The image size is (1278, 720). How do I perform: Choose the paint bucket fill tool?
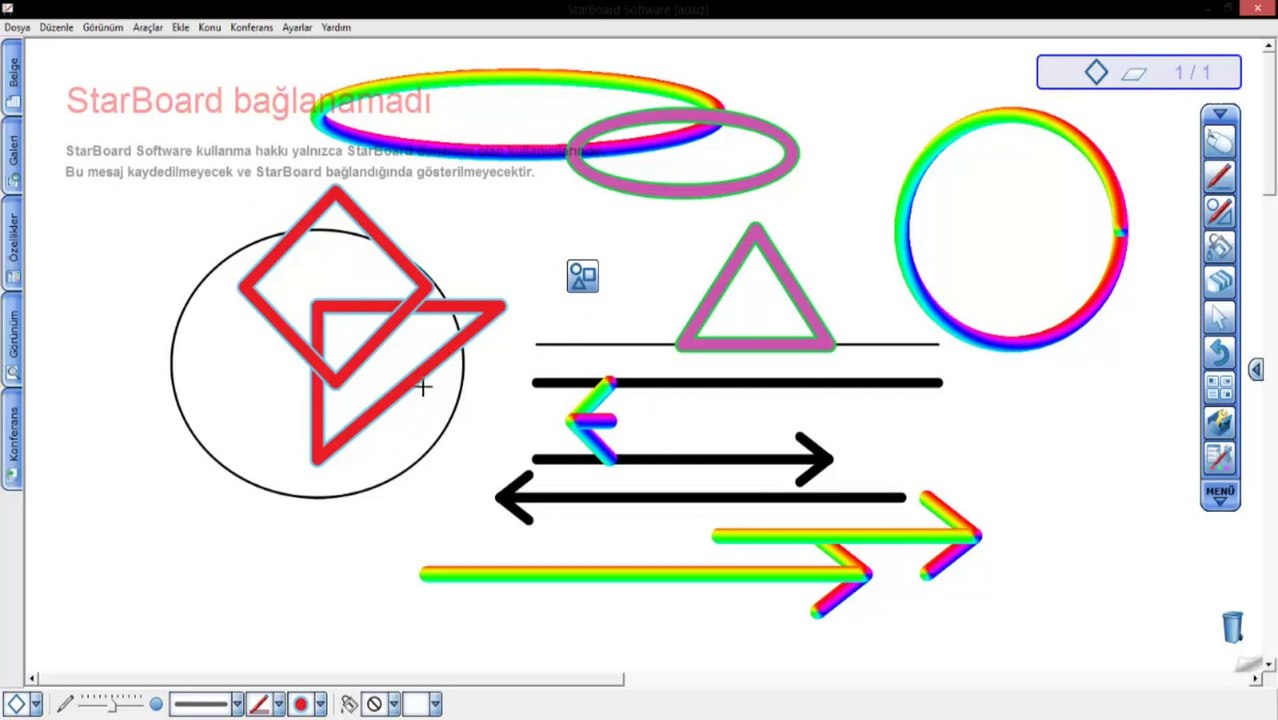[x=1220, y=247]
